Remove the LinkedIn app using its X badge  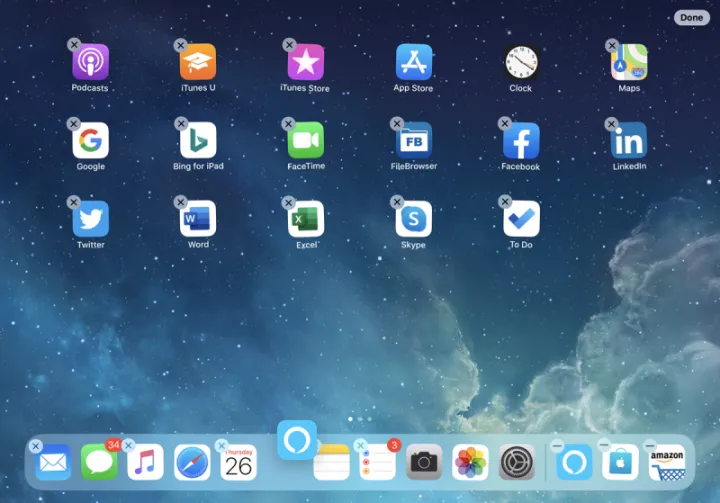[x=611, y=124]
